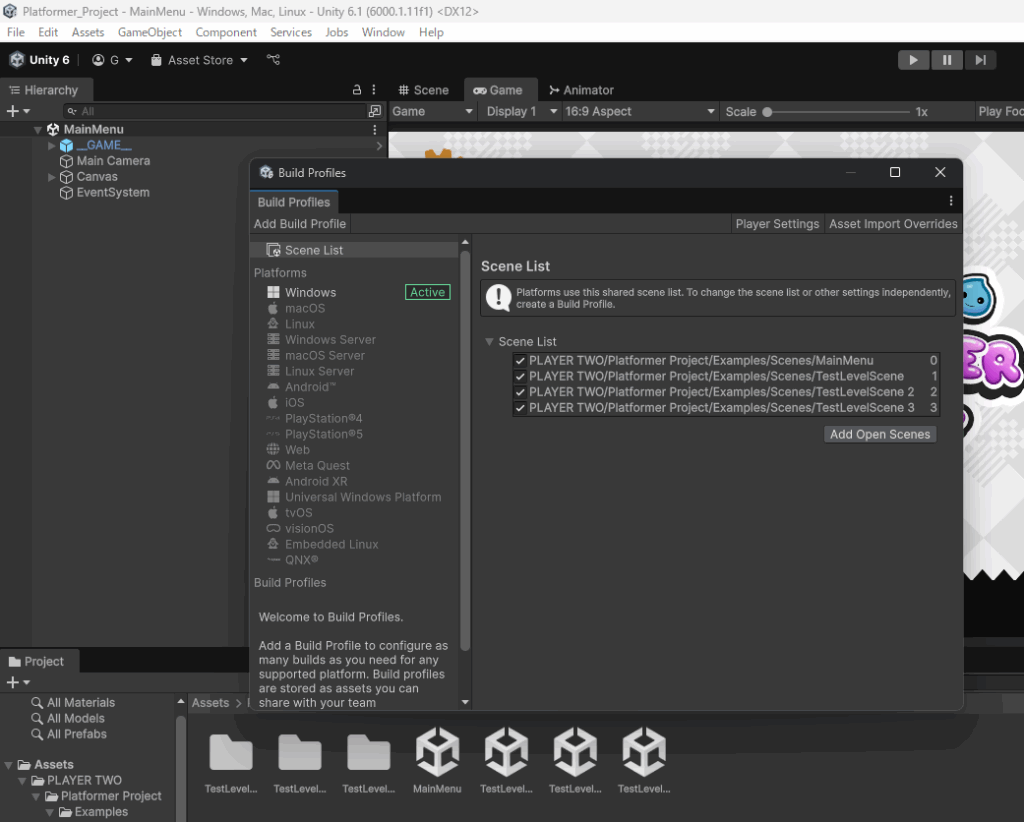Click the Hierarchy create plus button
This screenshot has width=1024, height=822.
tap(18, 111)
